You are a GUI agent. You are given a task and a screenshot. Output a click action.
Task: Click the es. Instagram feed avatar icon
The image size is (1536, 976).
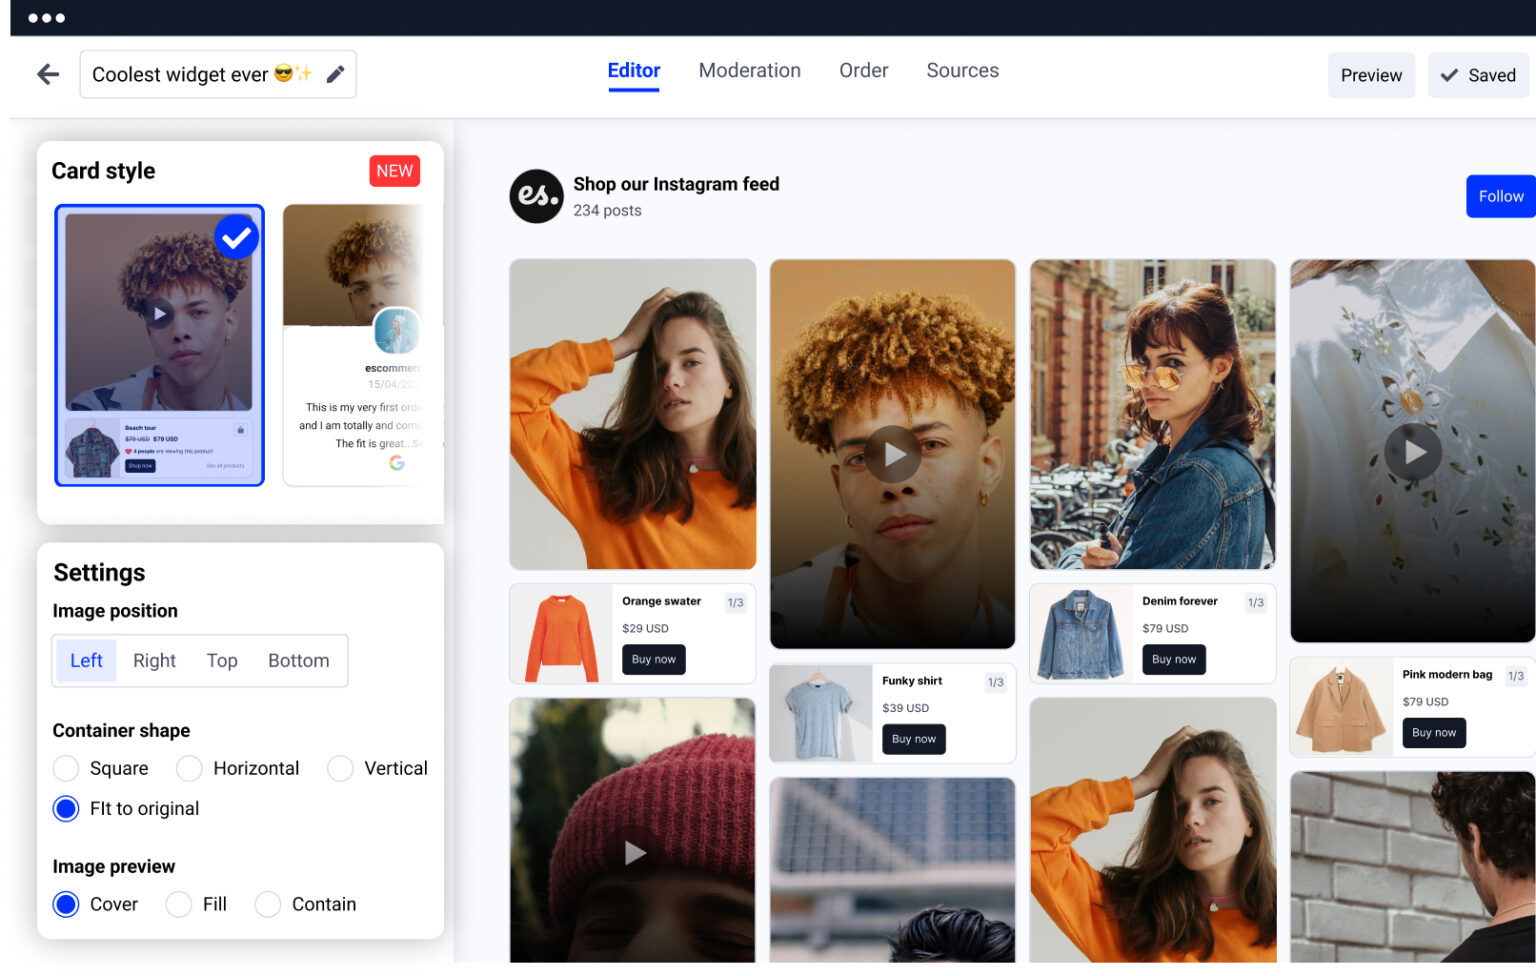536,196
